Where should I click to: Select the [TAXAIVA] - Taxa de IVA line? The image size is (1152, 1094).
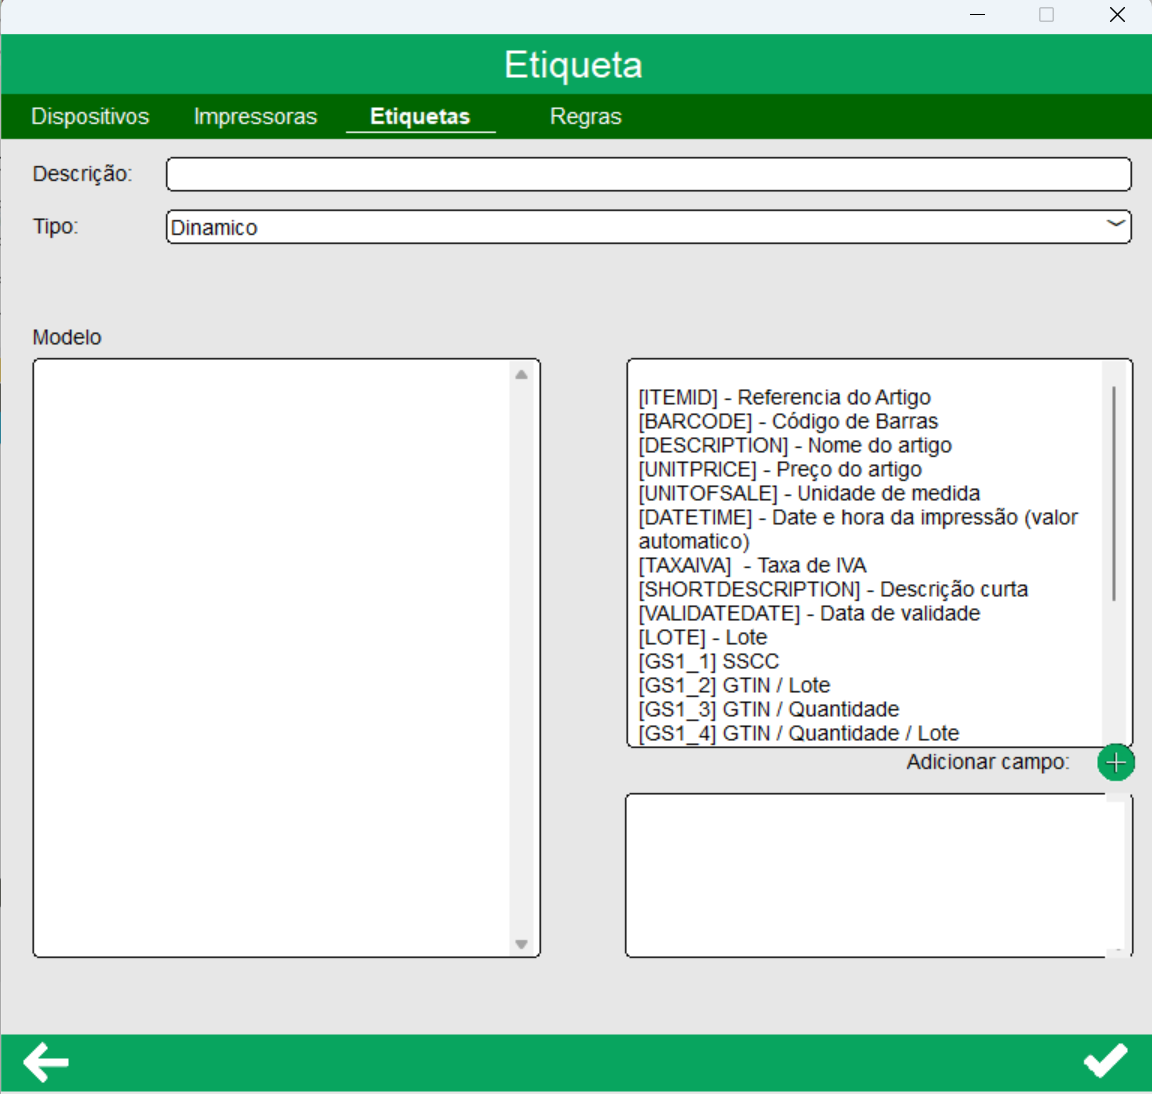[x=752, y=566]
